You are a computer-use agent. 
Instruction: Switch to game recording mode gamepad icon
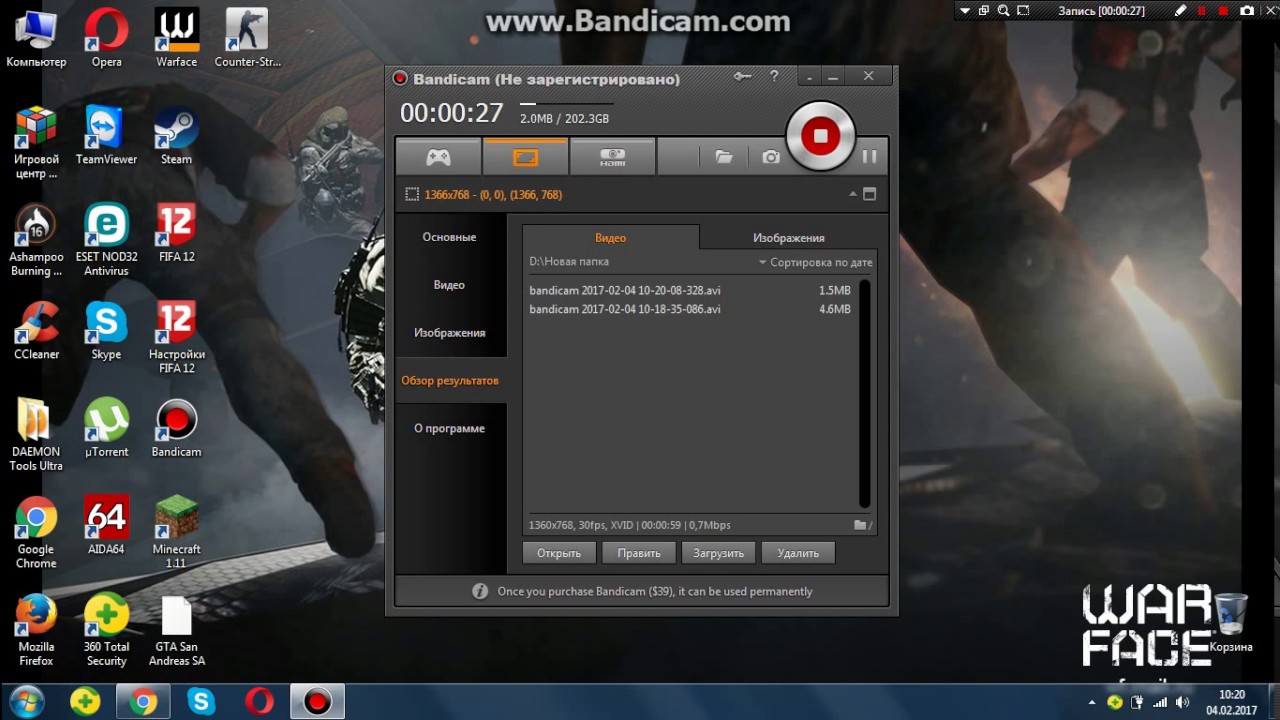click(438, 157)
